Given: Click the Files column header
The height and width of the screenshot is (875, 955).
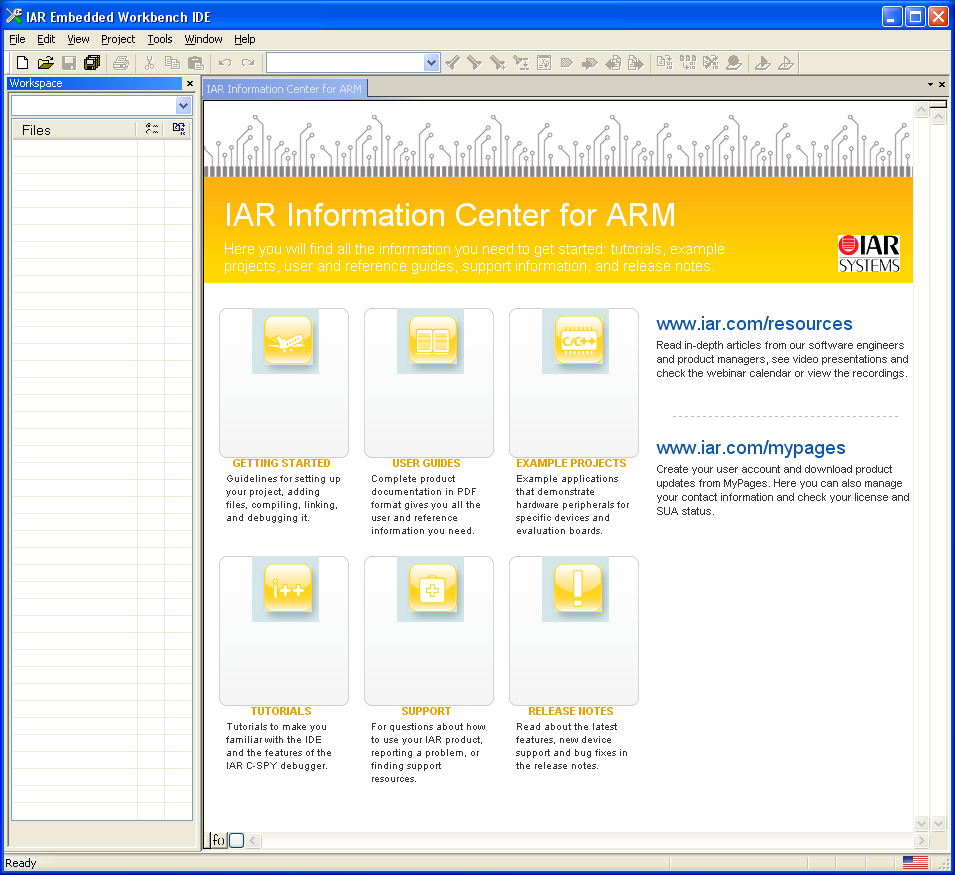Looking at the screenshot, I should 73,130.
